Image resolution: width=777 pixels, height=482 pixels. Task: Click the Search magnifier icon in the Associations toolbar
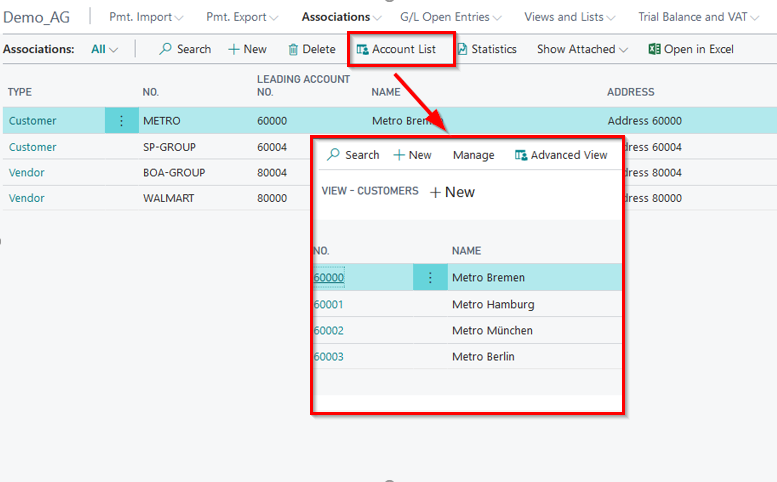pyautogui.click(x=166, y=49)
